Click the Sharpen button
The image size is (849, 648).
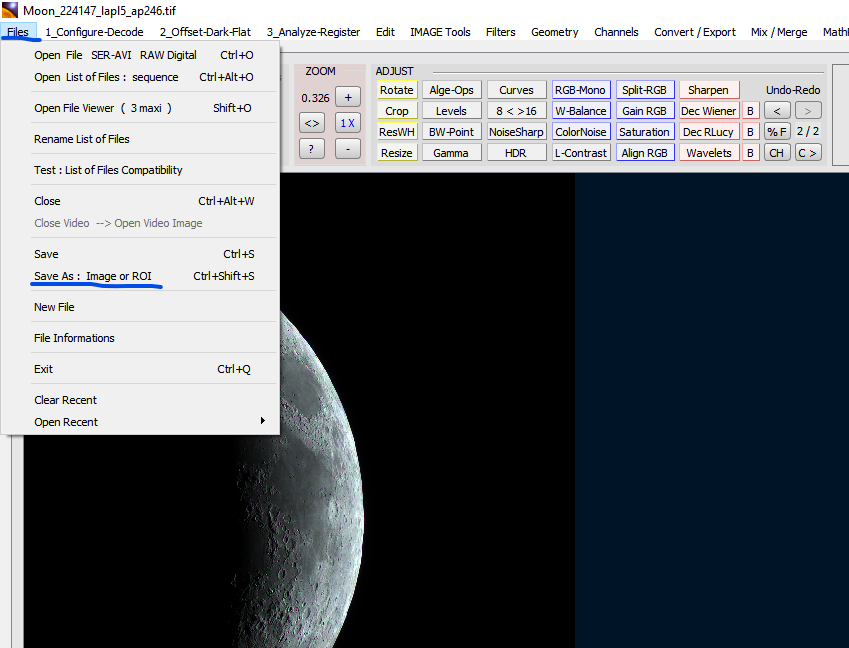(x=709, y=90)
